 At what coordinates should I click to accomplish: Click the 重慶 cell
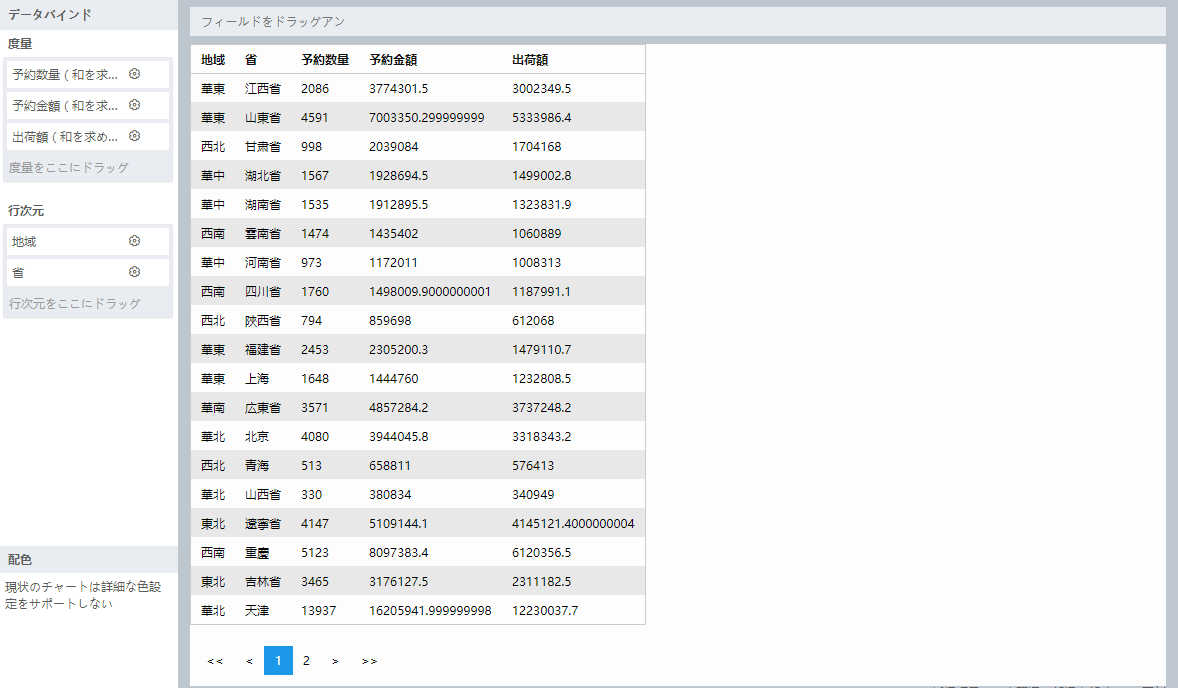257,553
